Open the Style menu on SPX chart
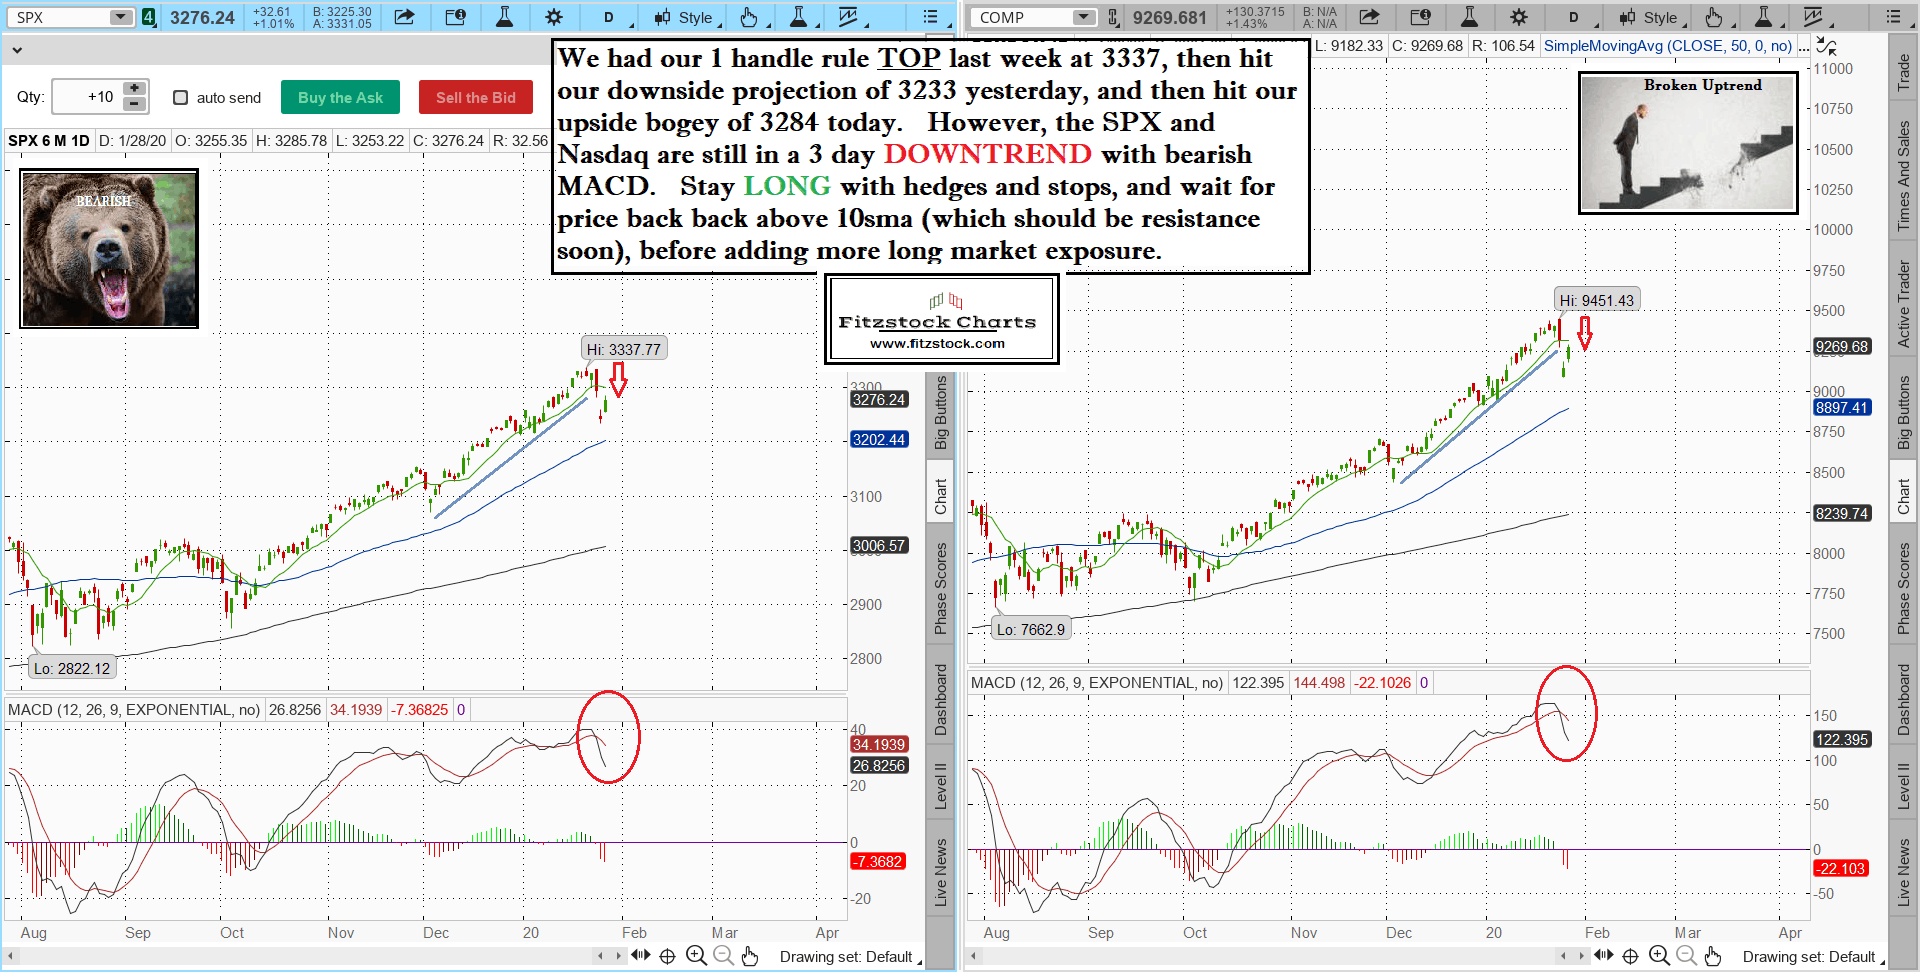Viewport: 1920px width, 972px height. (x=685, y=17)
